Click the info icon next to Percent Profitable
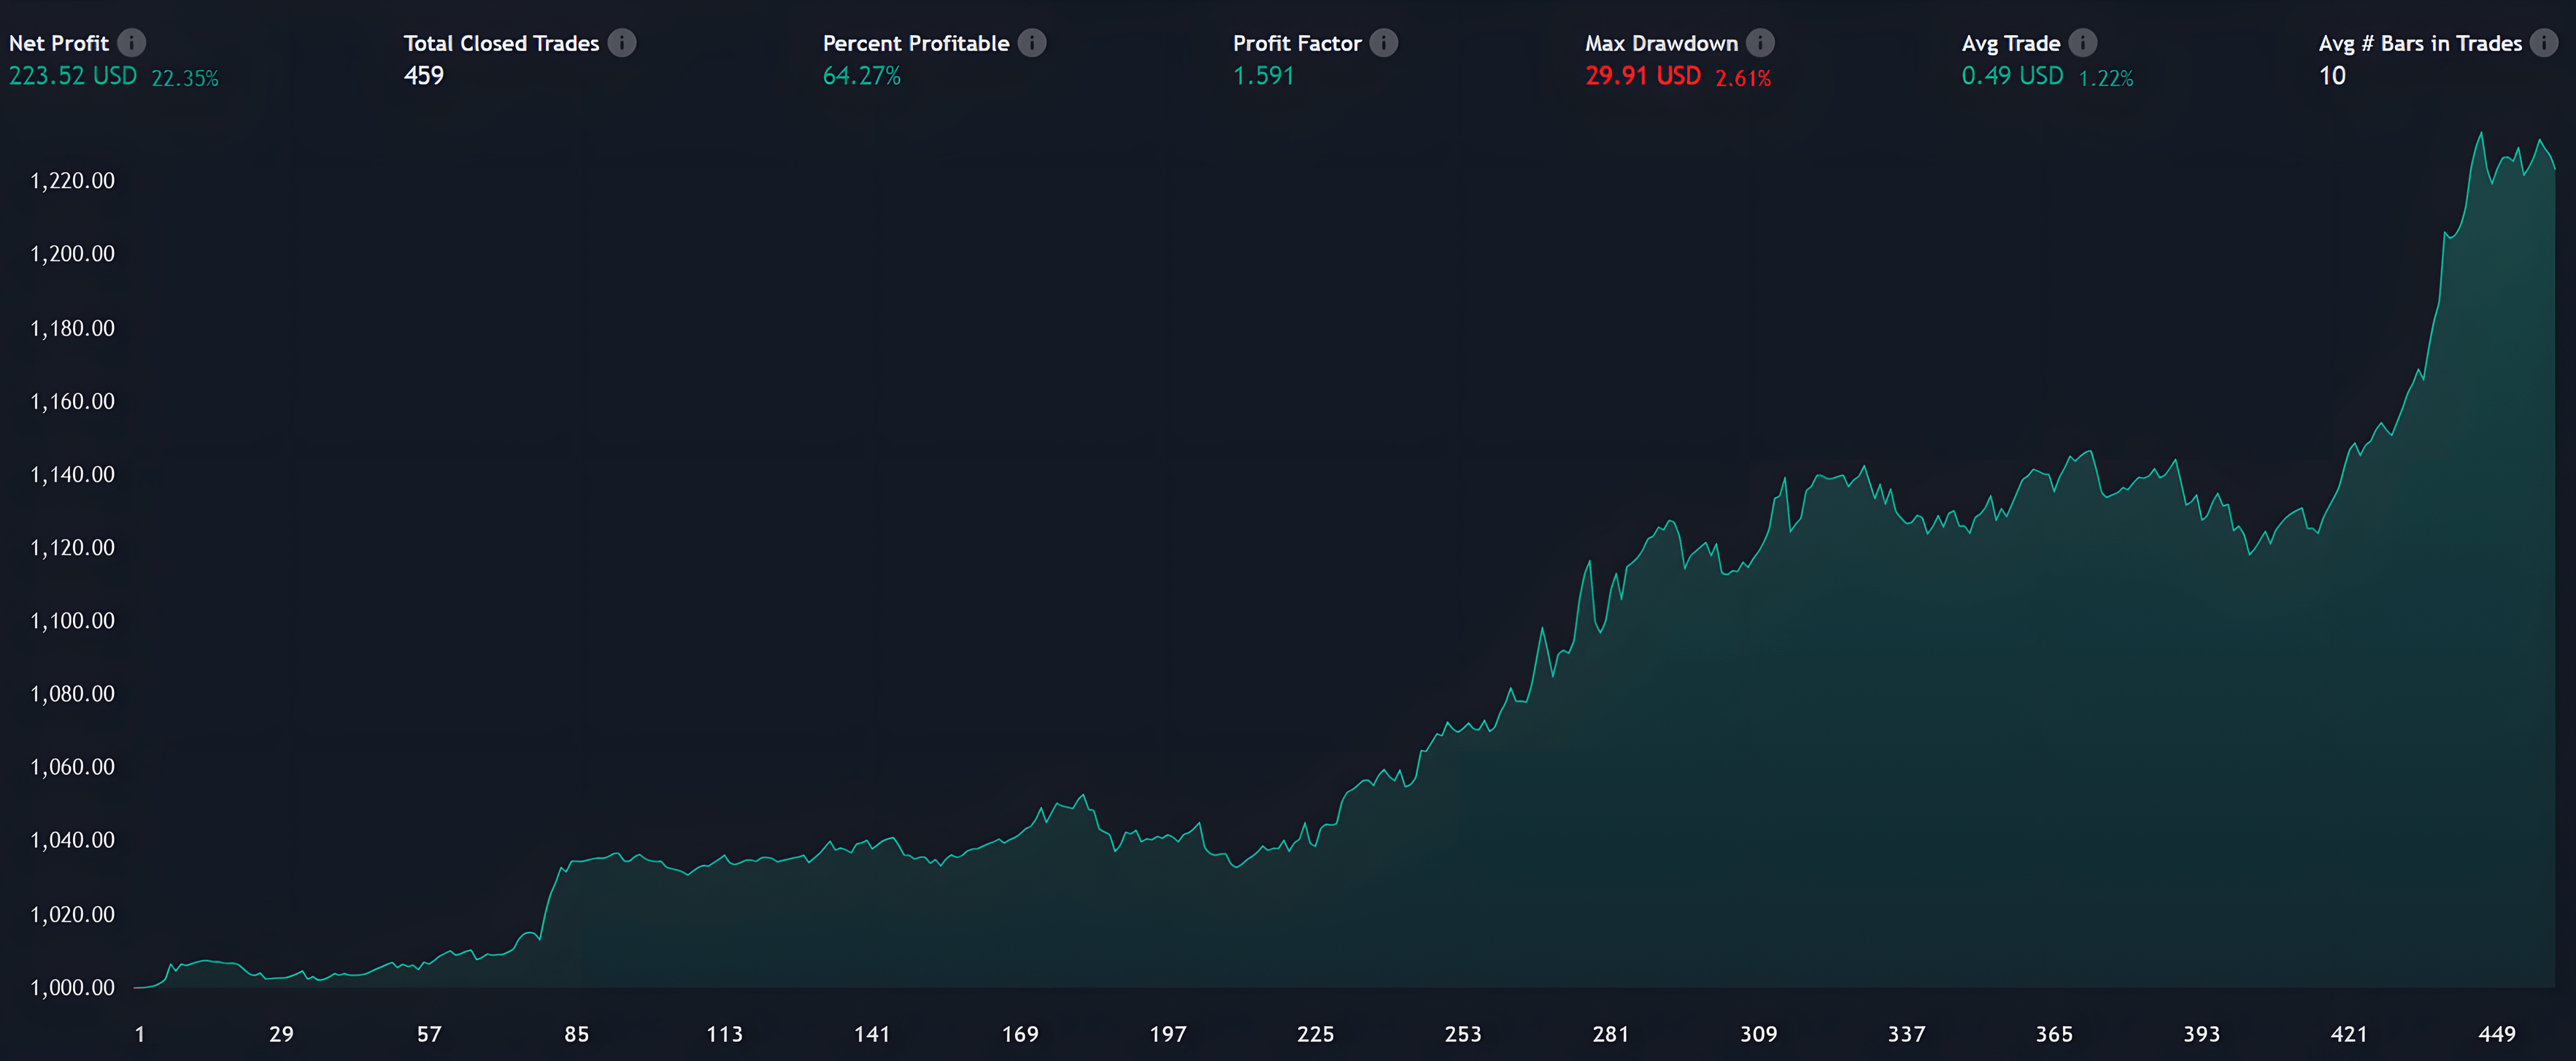 point(1032,43)
